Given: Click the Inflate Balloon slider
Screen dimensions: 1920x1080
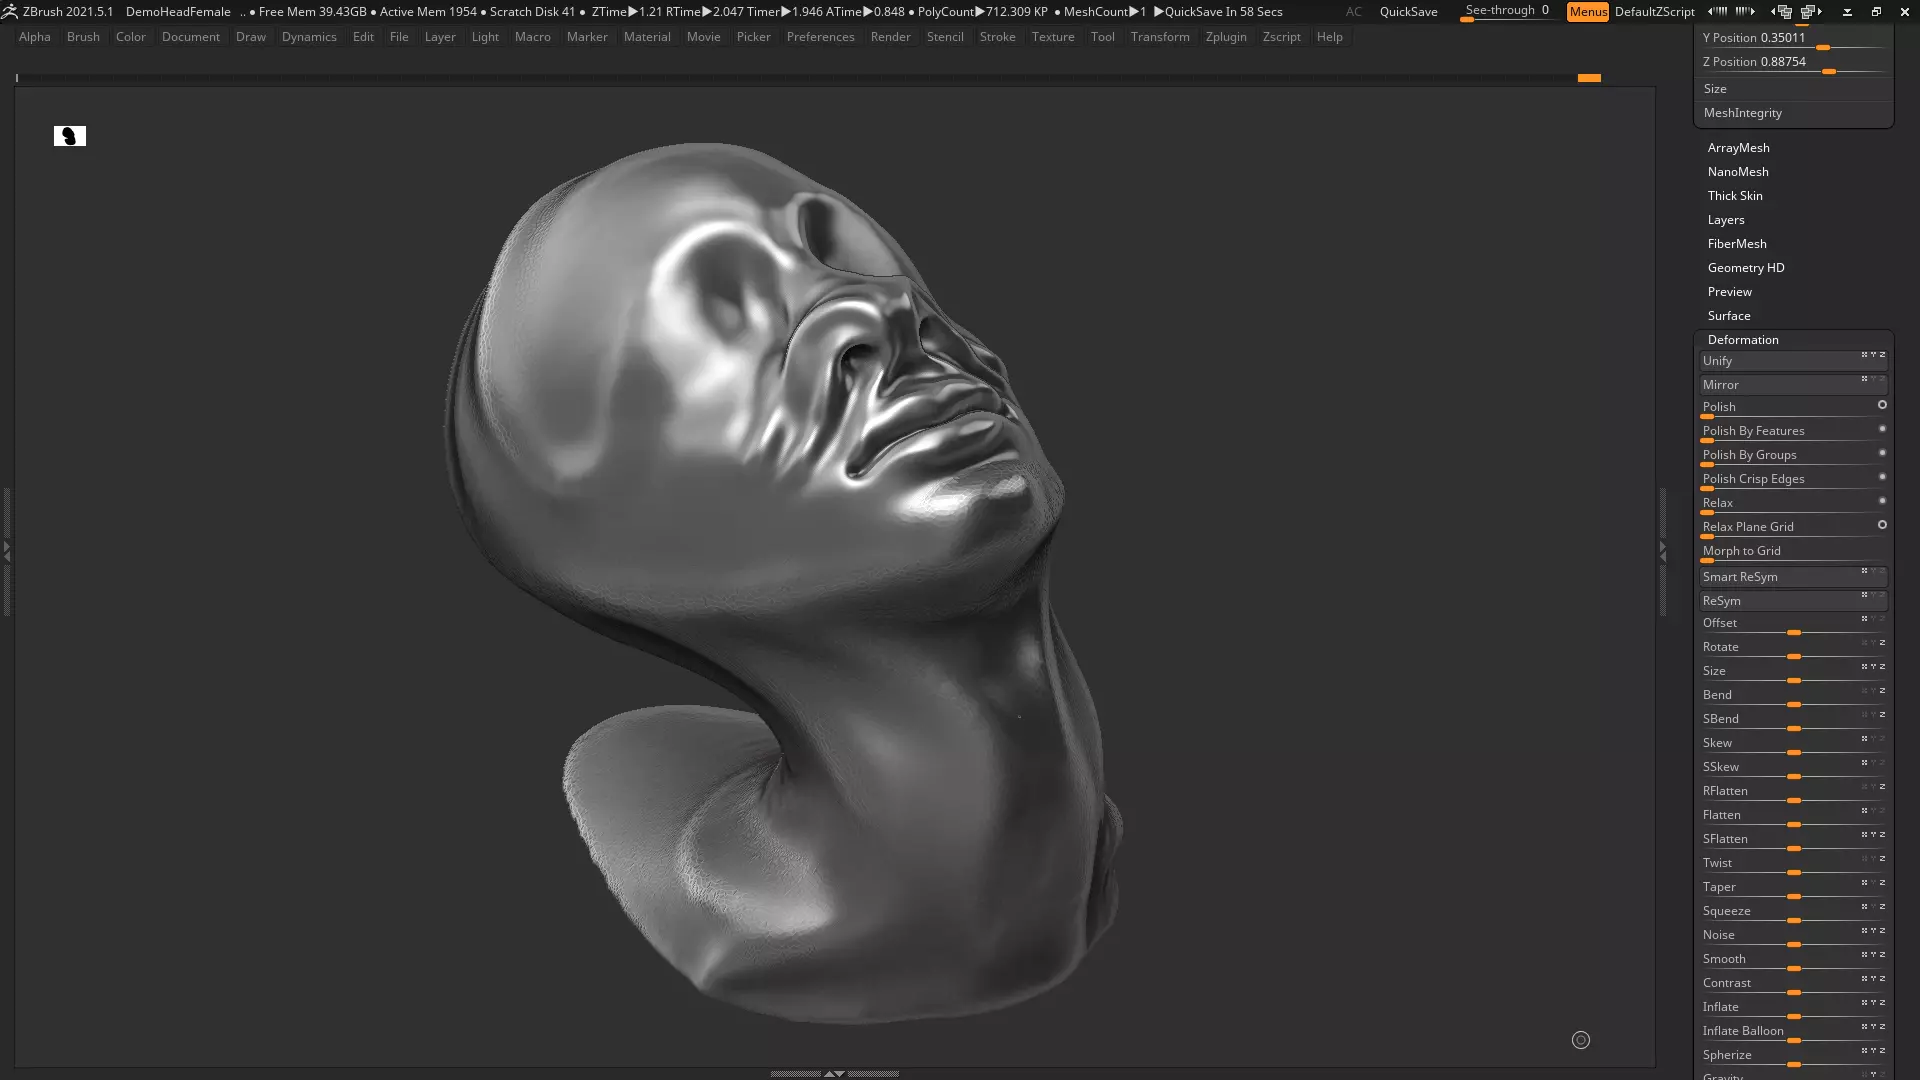Looking at the screenshot, I should click(1792, 1032).
